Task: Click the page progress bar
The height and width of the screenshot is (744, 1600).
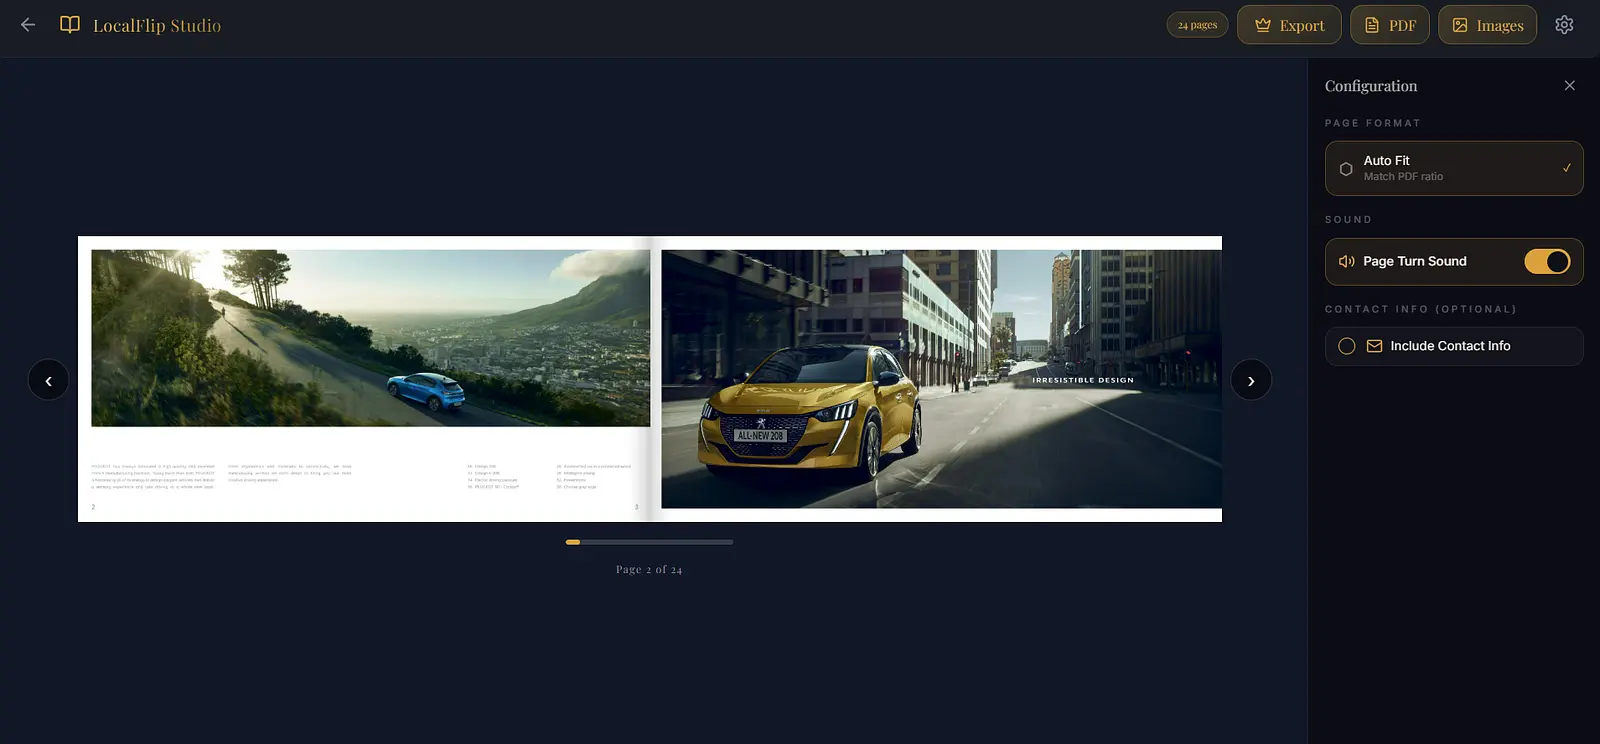Action: pyautogui.click(x=649, y=542)
